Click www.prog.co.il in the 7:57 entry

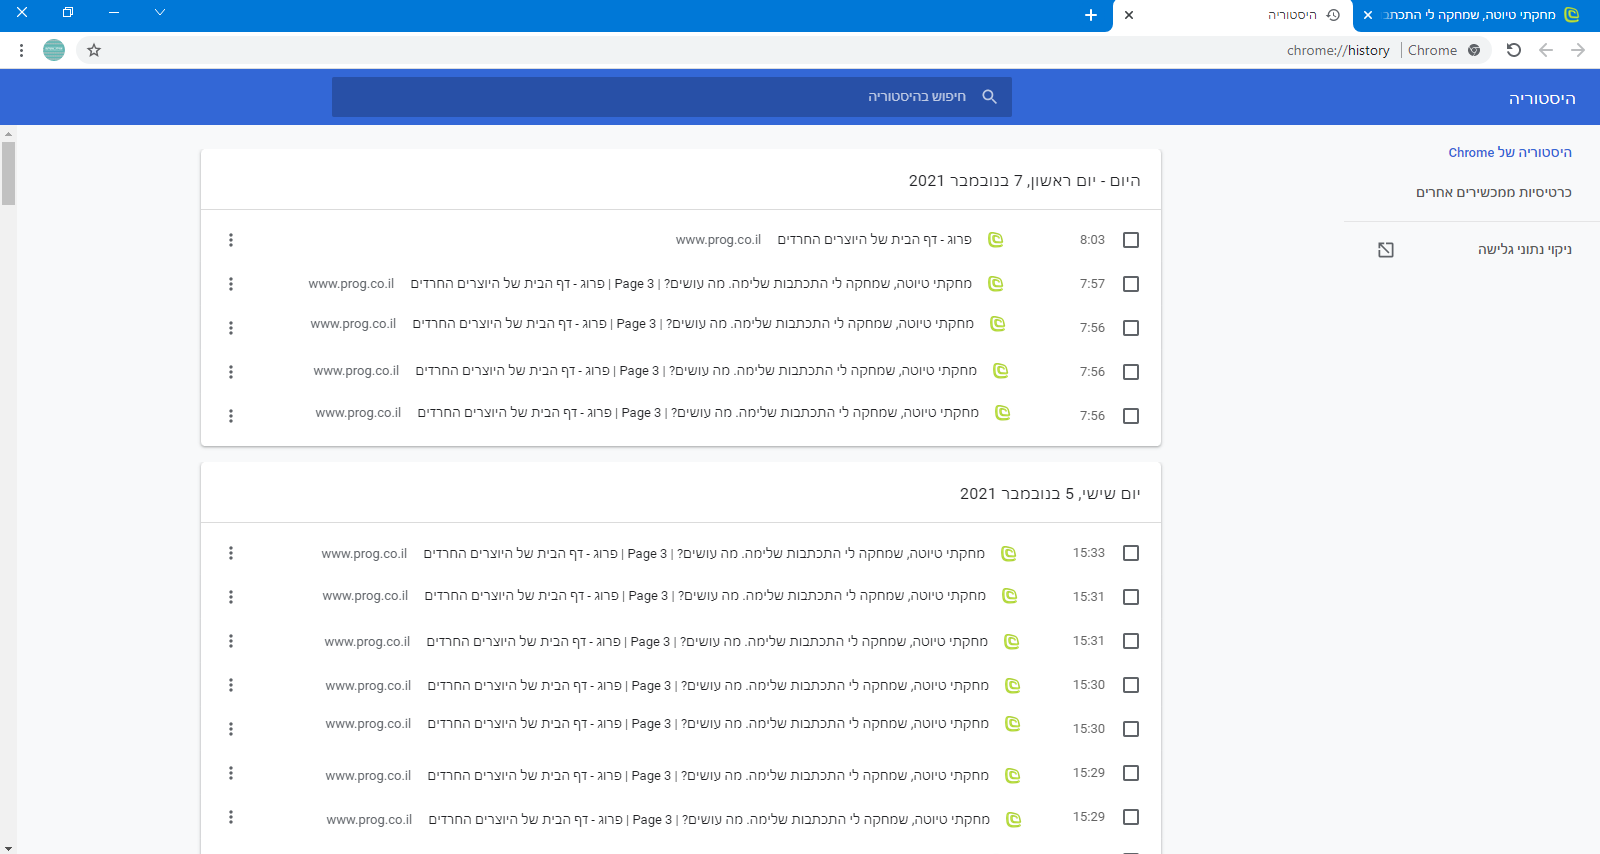point(351,284)
